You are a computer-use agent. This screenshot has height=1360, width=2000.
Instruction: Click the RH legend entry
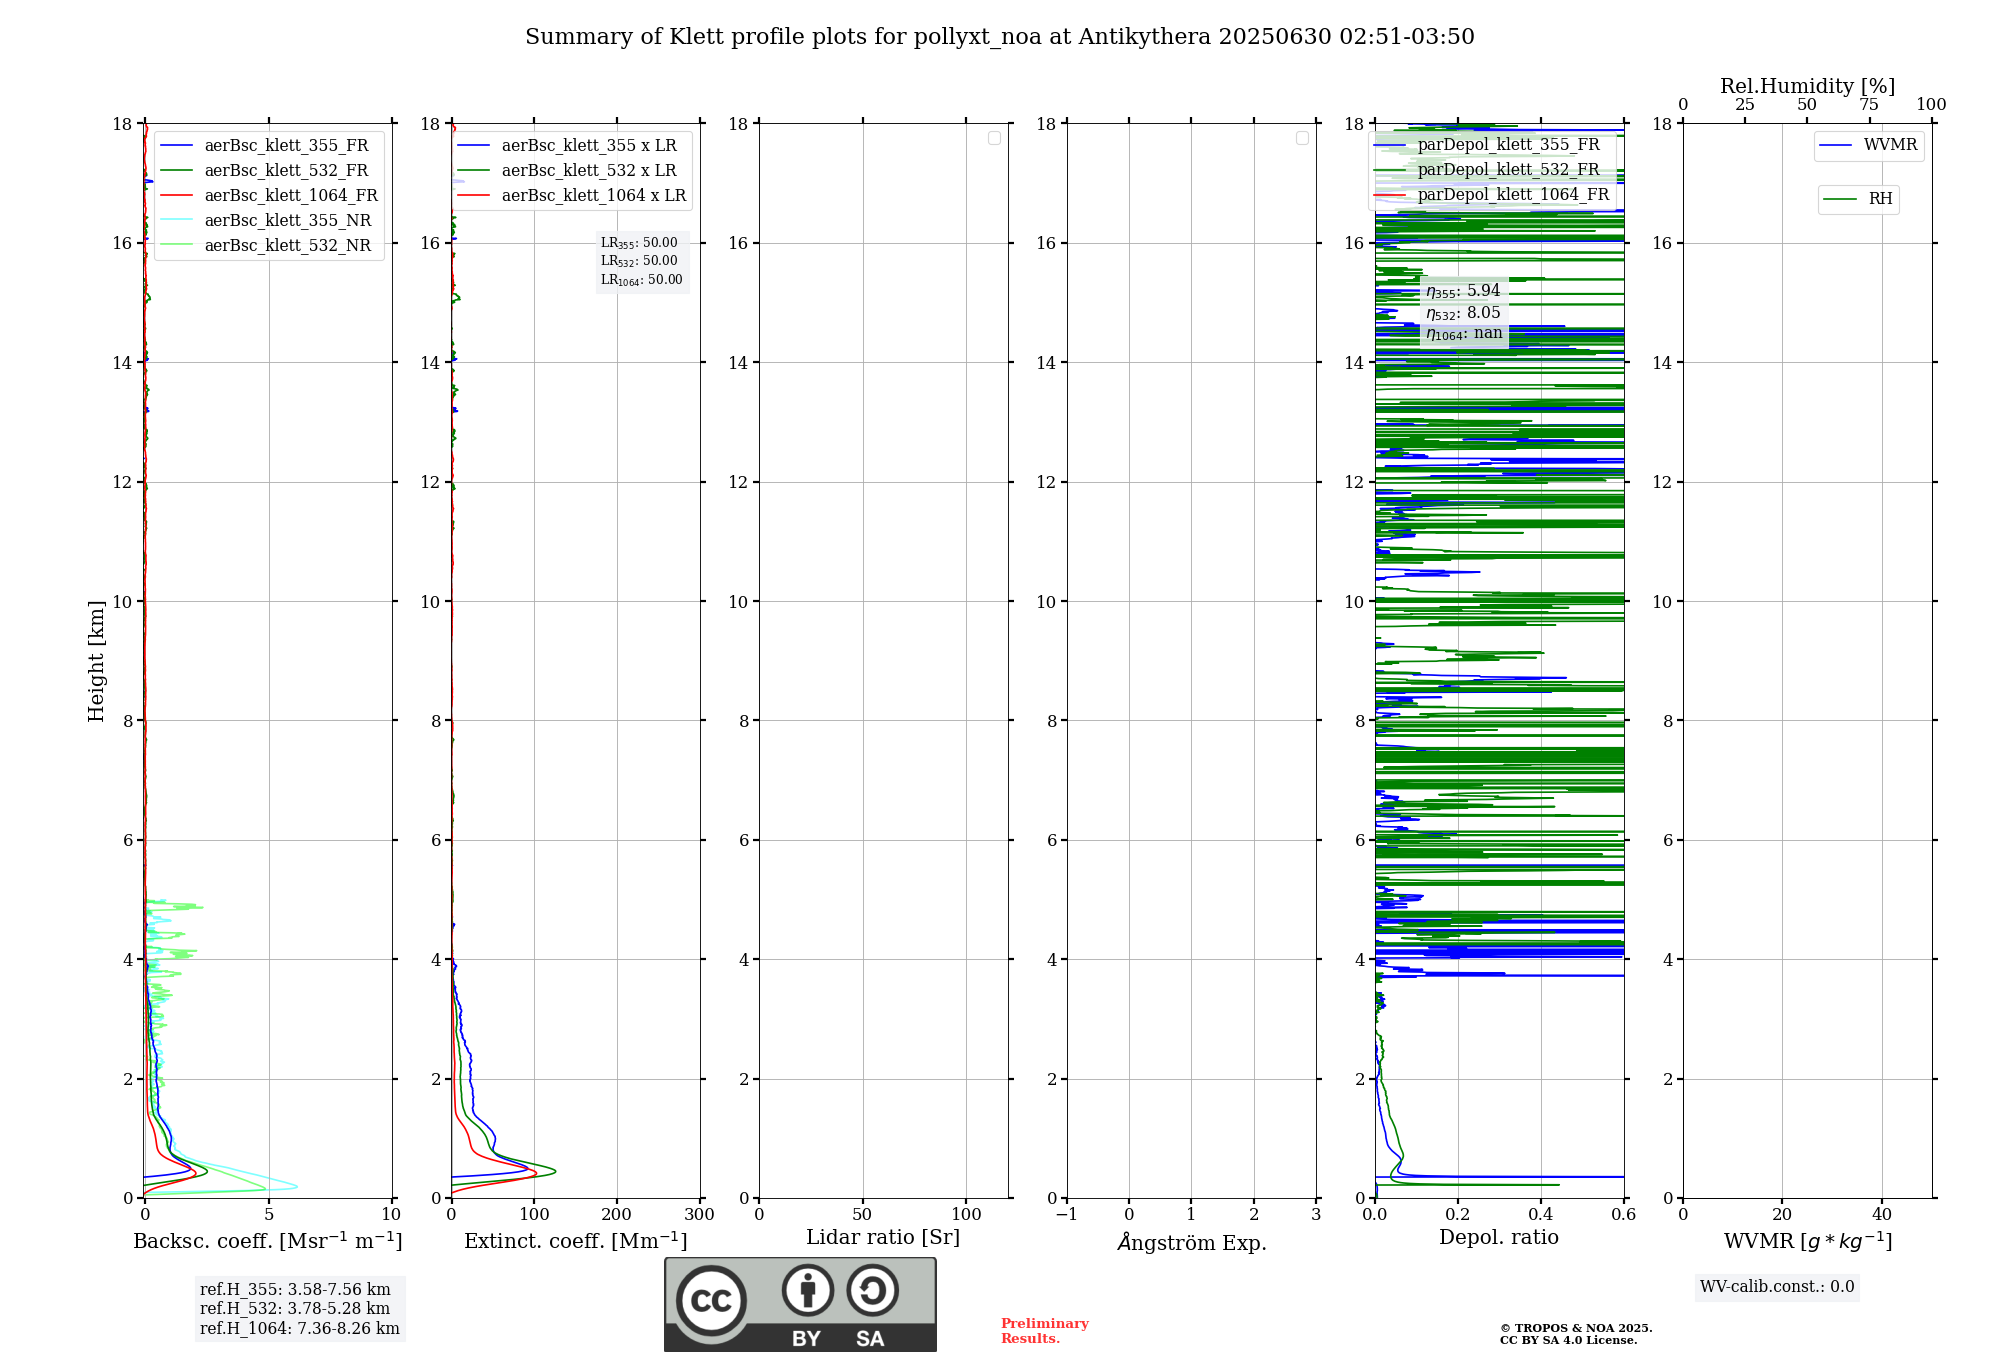1858,199
